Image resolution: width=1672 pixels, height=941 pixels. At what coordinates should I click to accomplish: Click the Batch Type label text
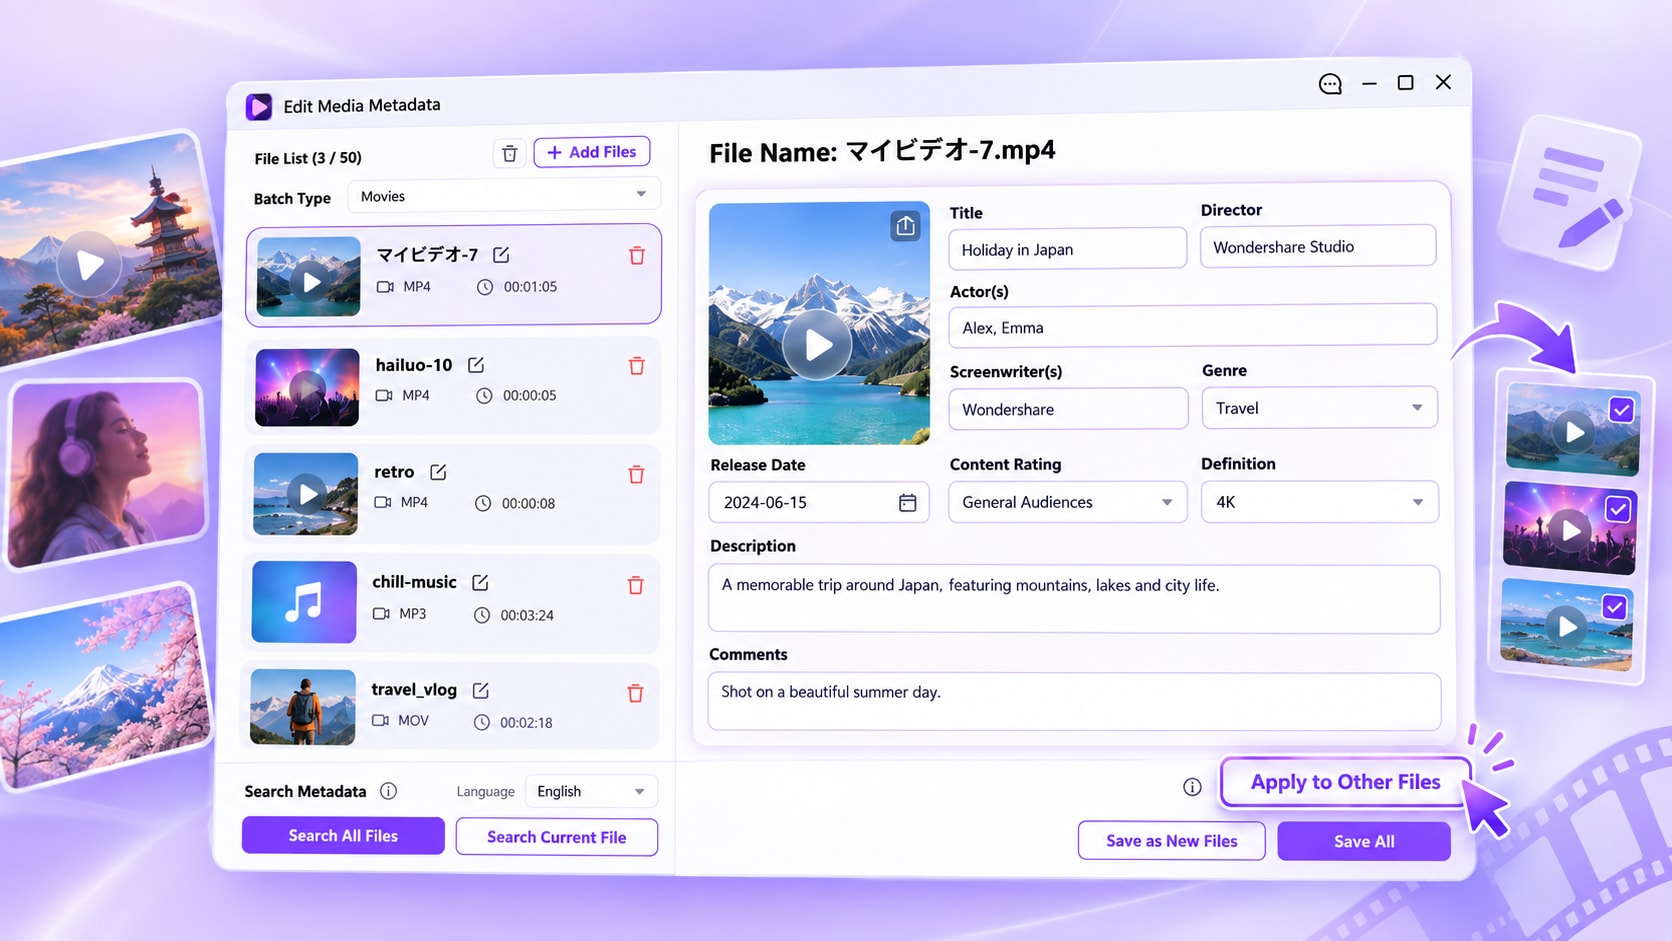(x=292, y=198)
